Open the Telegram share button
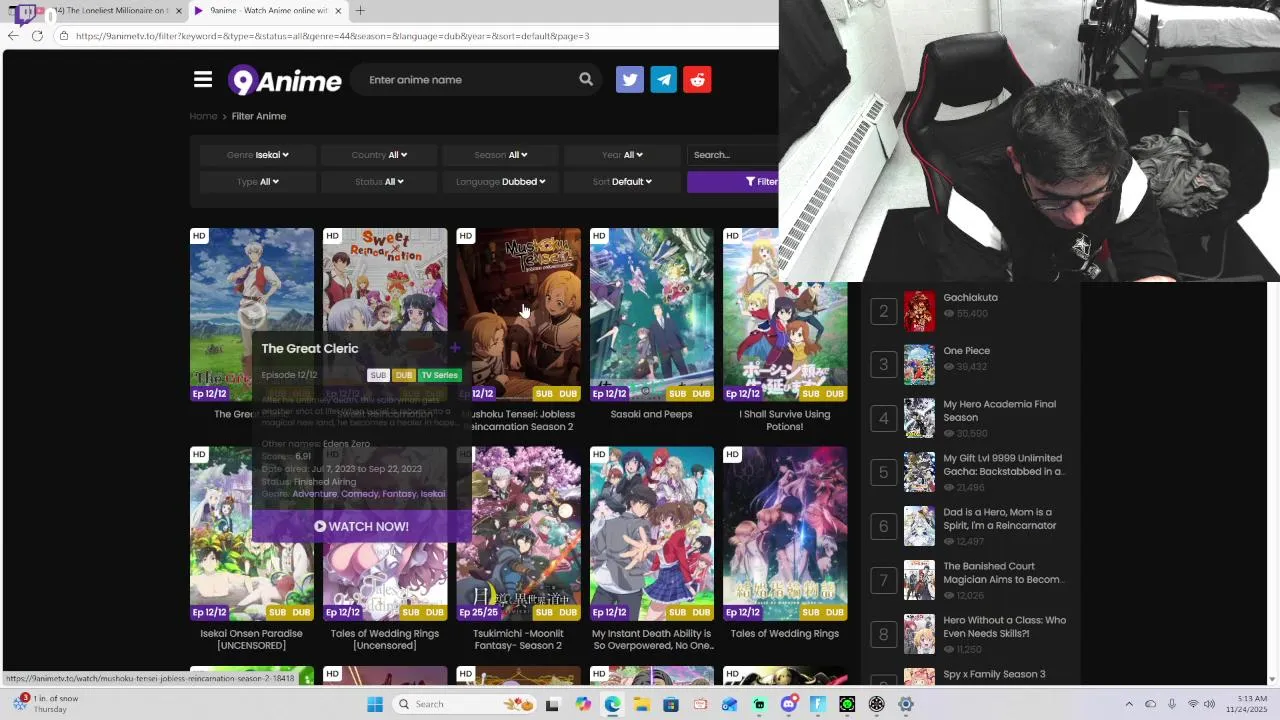The image size is (1280, 720). (664, 80)
